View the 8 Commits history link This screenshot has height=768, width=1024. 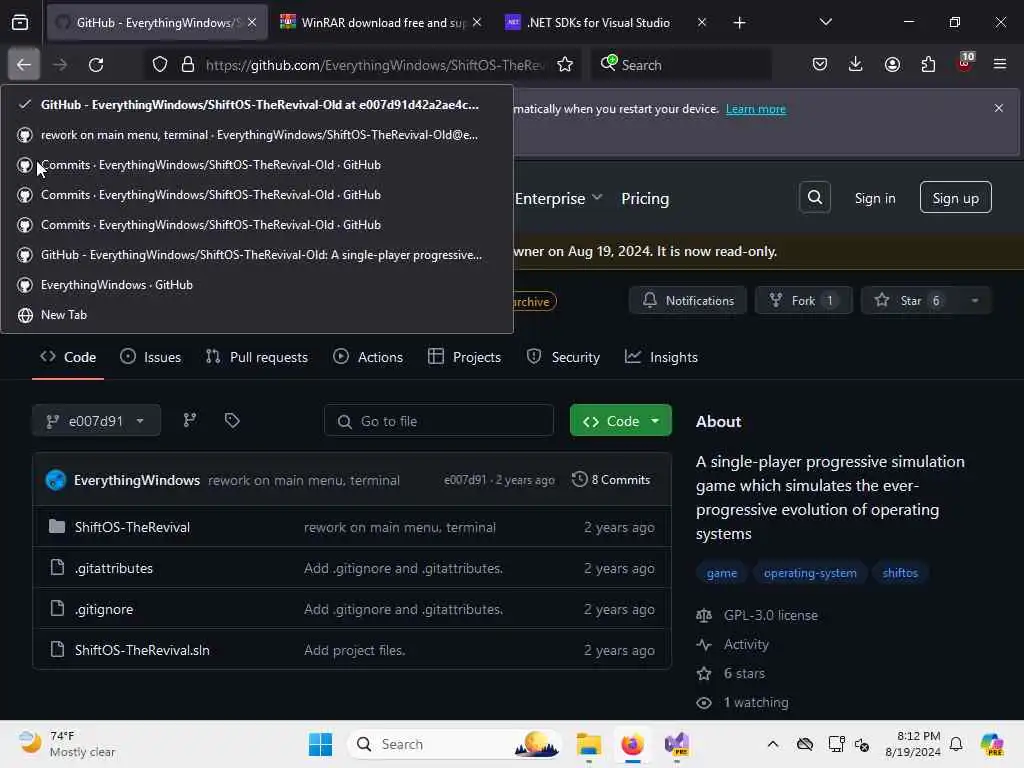611,480
